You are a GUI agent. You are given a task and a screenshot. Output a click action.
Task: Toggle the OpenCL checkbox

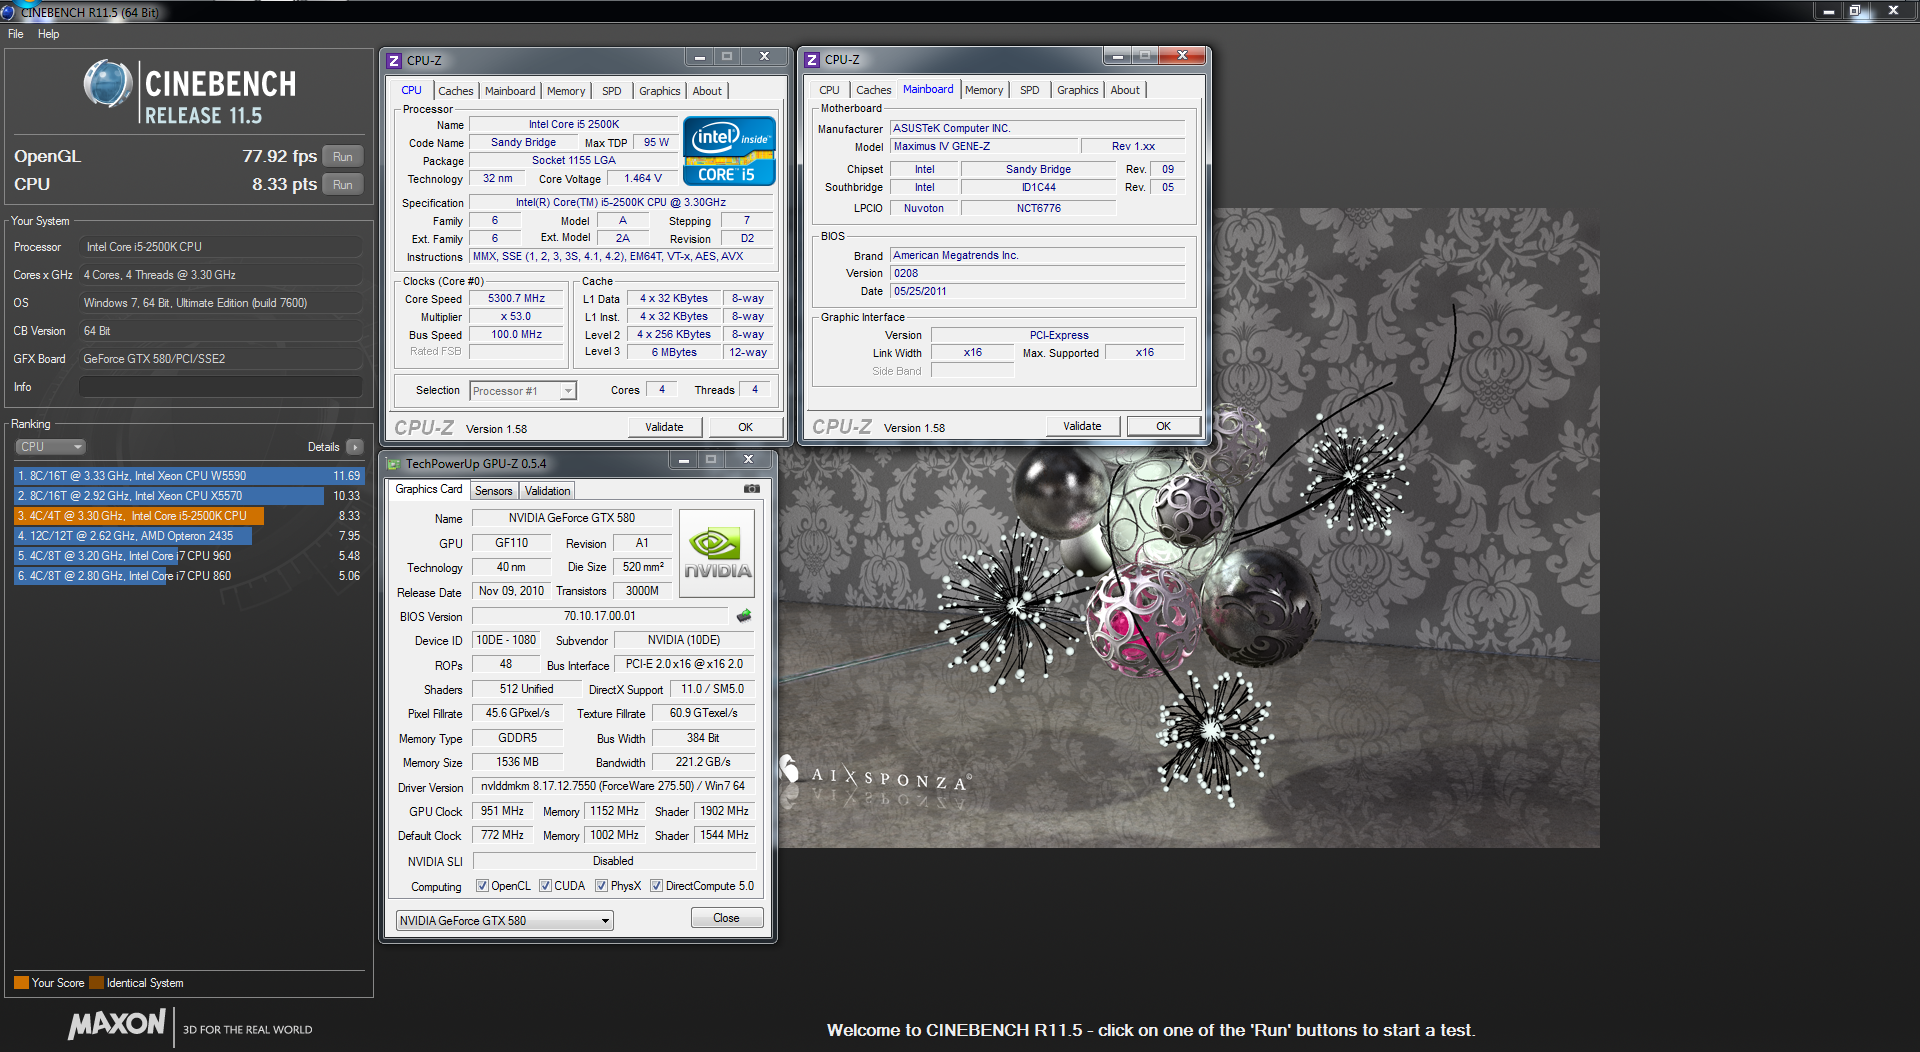[482, 886]
